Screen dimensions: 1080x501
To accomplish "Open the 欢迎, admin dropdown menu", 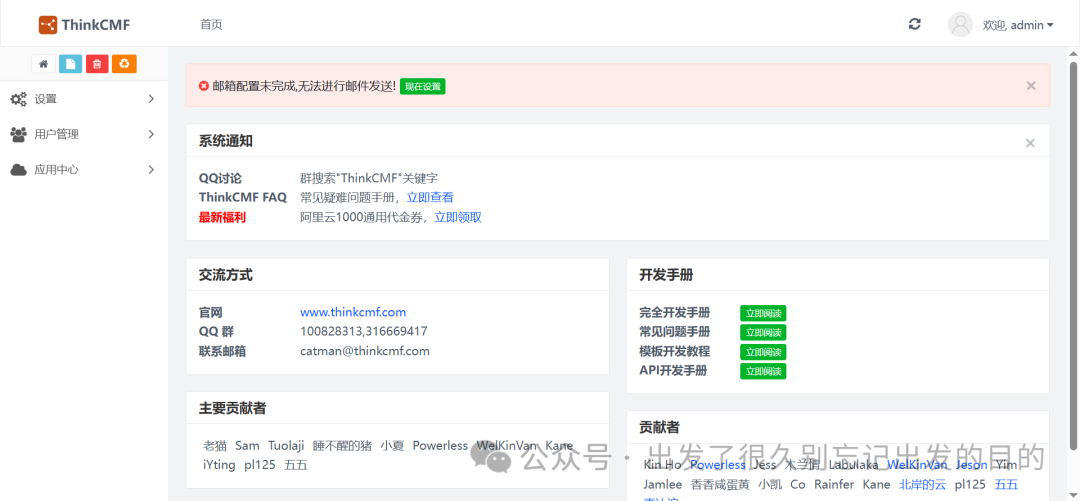I will [x=1018, y=25].
